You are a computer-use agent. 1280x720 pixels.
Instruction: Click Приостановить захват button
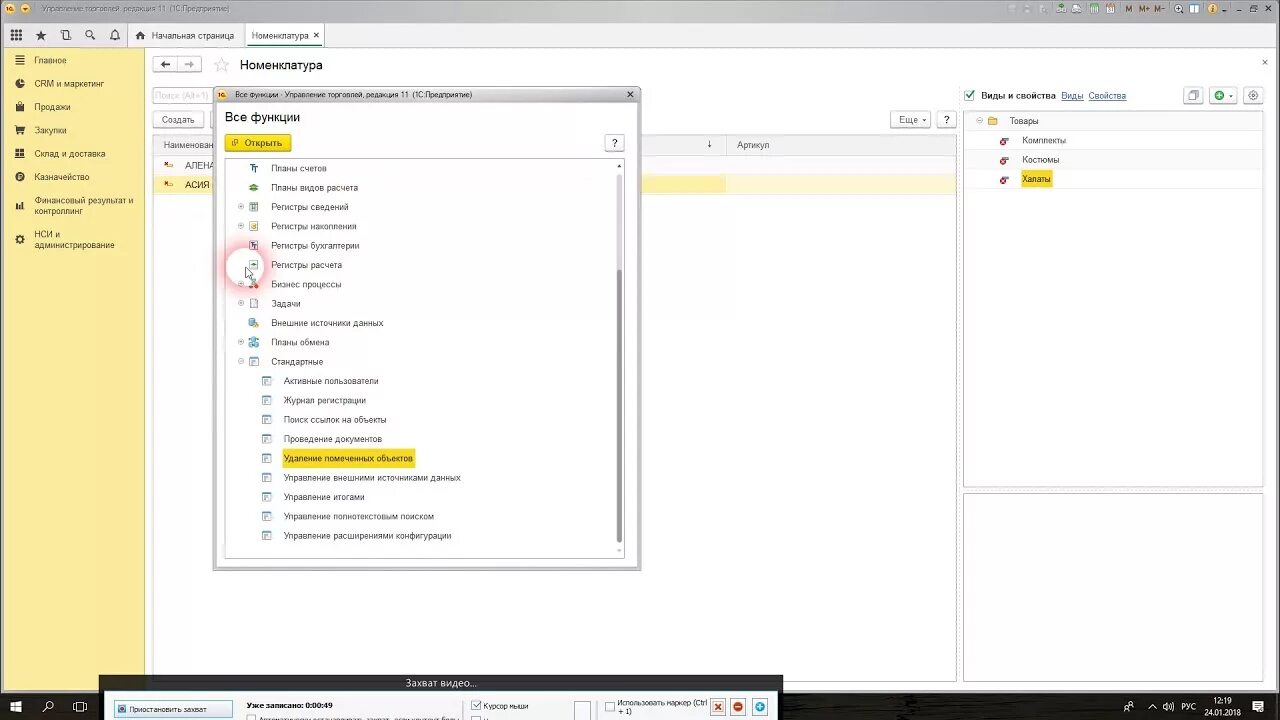point(173,709)
